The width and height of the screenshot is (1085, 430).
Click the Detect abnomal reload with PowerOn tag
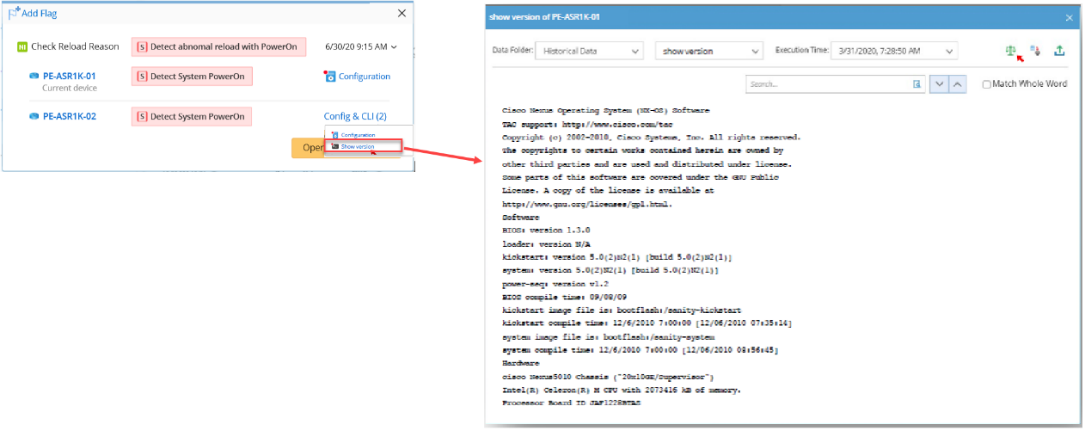(218, 47)
